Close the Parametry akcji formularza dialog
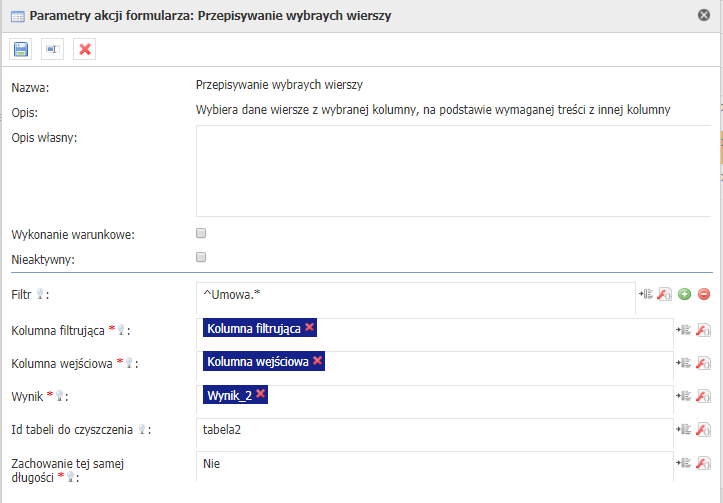The image size is (723, 503). (704, 15)
